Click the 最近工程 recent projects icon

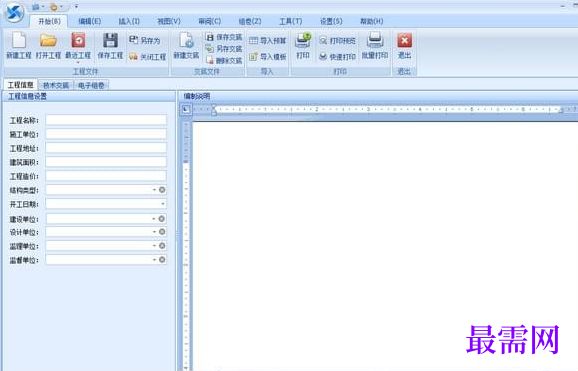pos(78,41)
